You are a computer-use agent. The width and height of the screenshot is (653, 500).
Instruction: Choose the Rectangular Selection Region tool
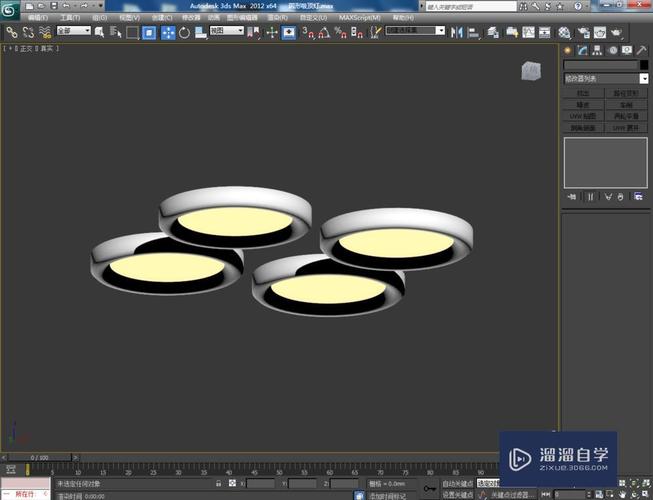click(132, 32)
